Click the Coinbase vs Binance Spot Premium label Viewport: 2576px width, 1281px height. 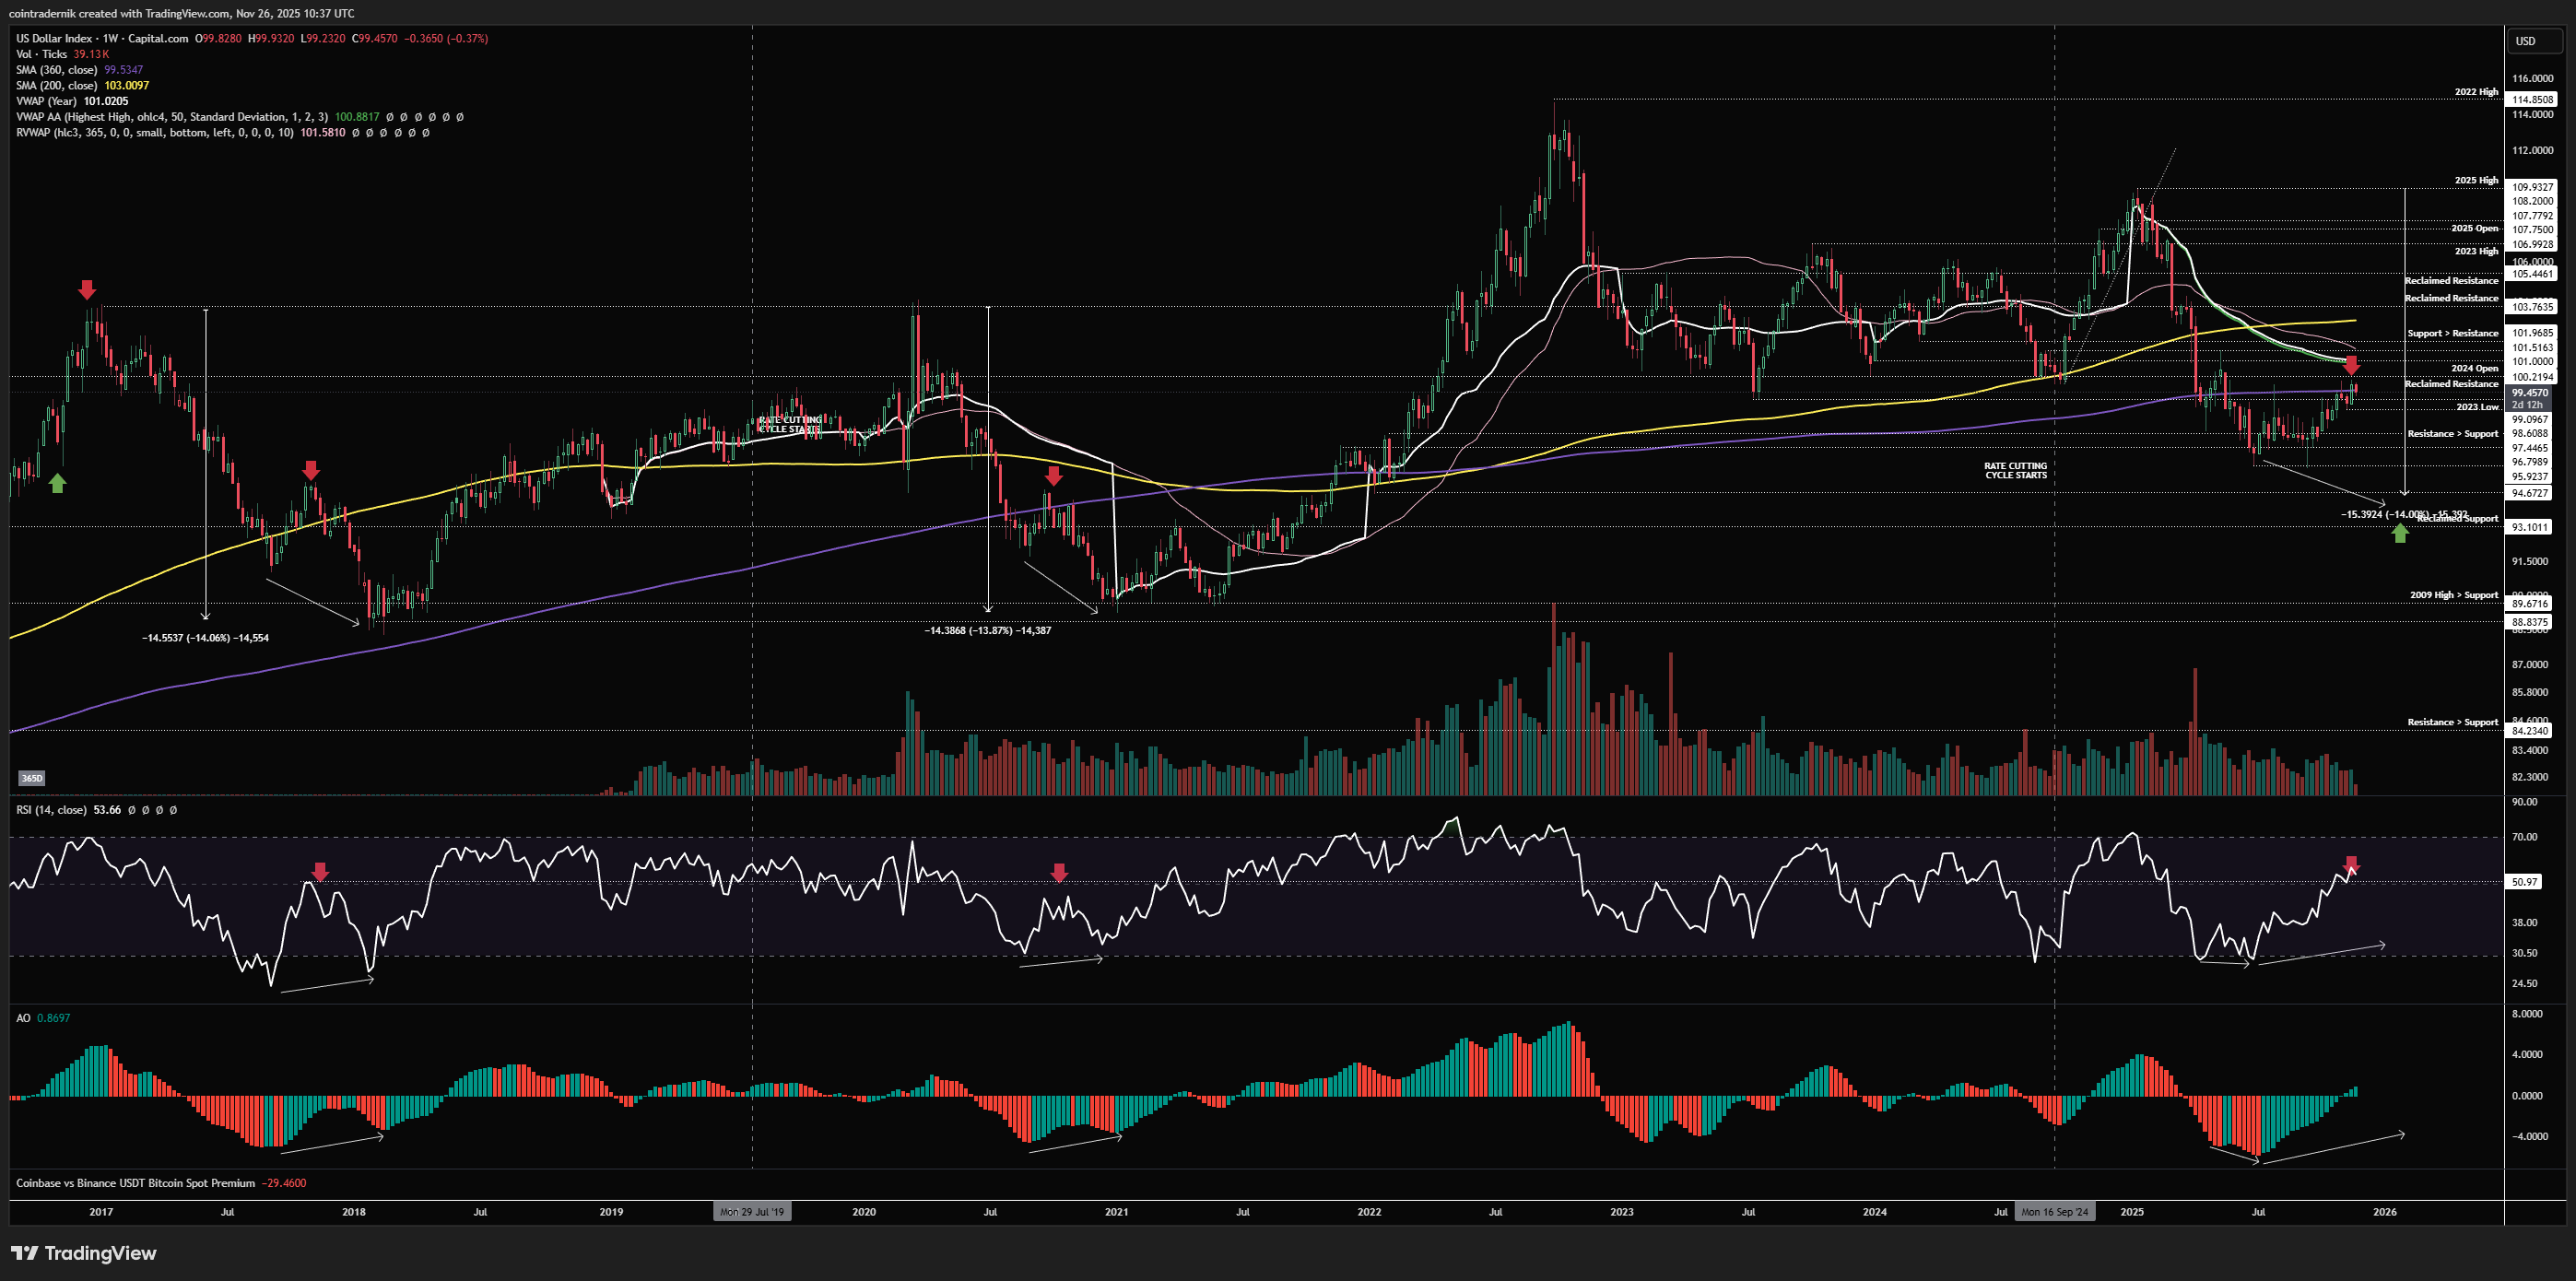pos(135,1183)
